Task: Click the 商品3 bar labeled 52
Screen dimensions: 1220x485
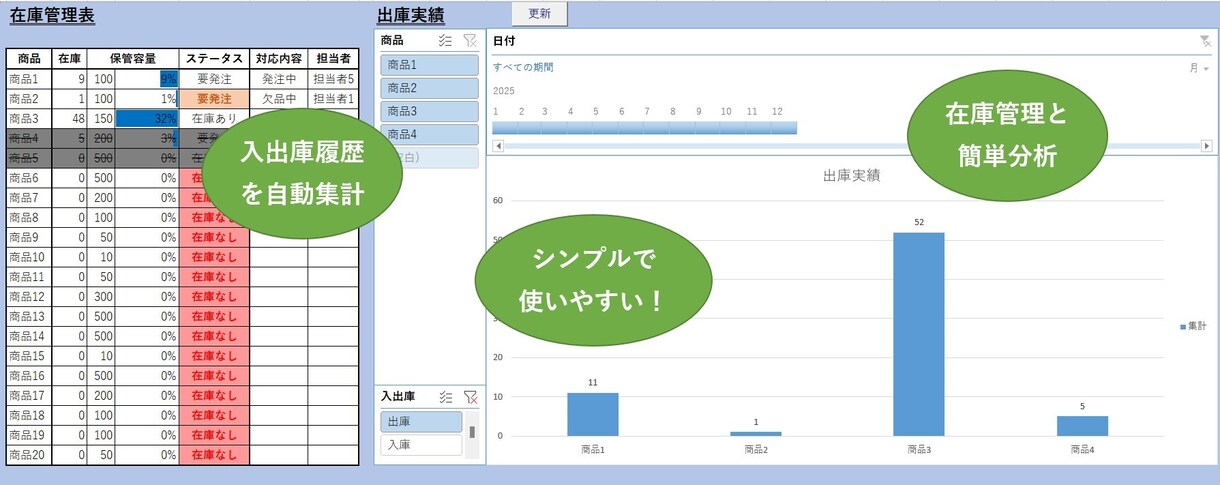Action: point(919,334)
